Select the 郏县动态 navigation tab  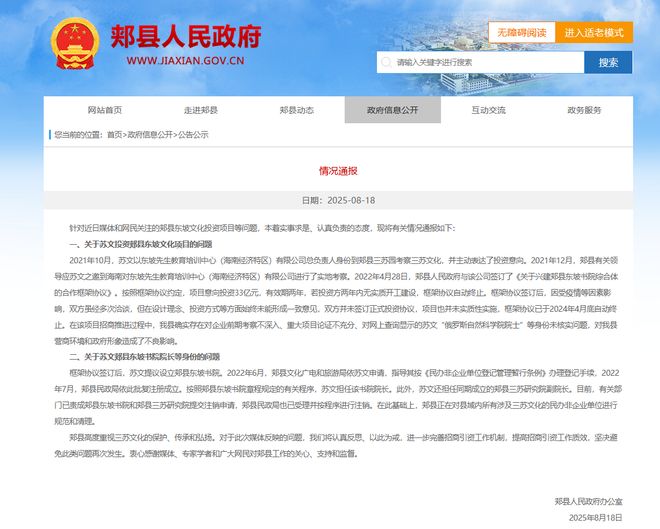[296, 110]
